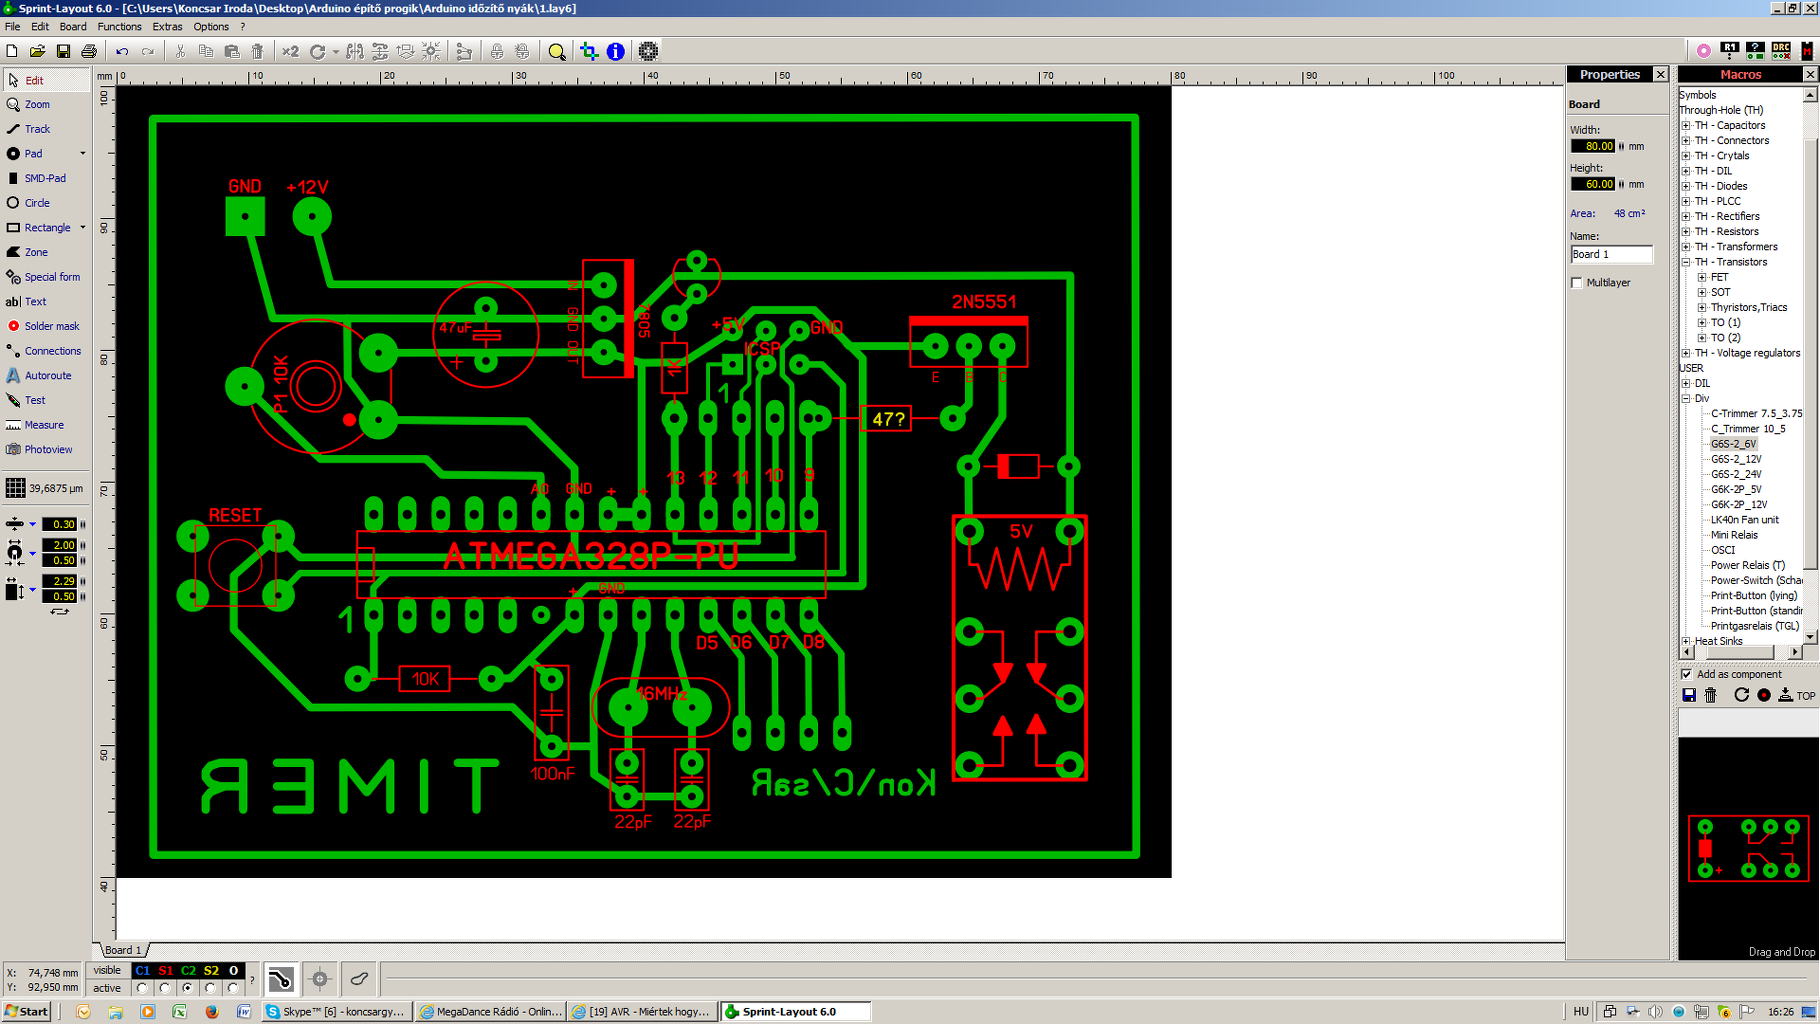Select the Connections tool

(45, 351)
